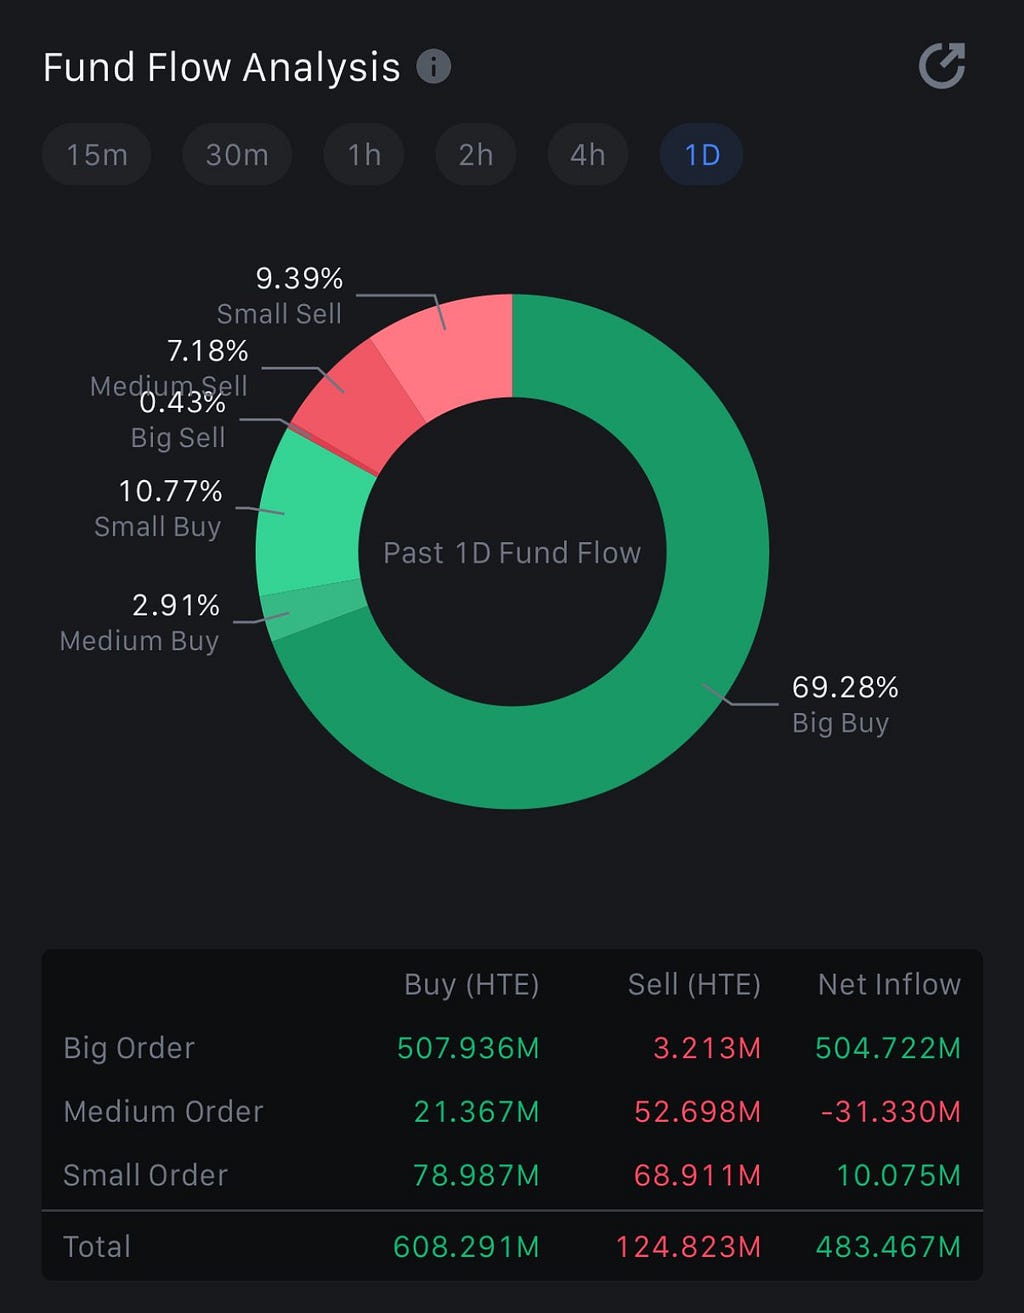Select the 2h interval
Image resolution: width=1024 pixels, height=1313 pixels.
[476, 155]
